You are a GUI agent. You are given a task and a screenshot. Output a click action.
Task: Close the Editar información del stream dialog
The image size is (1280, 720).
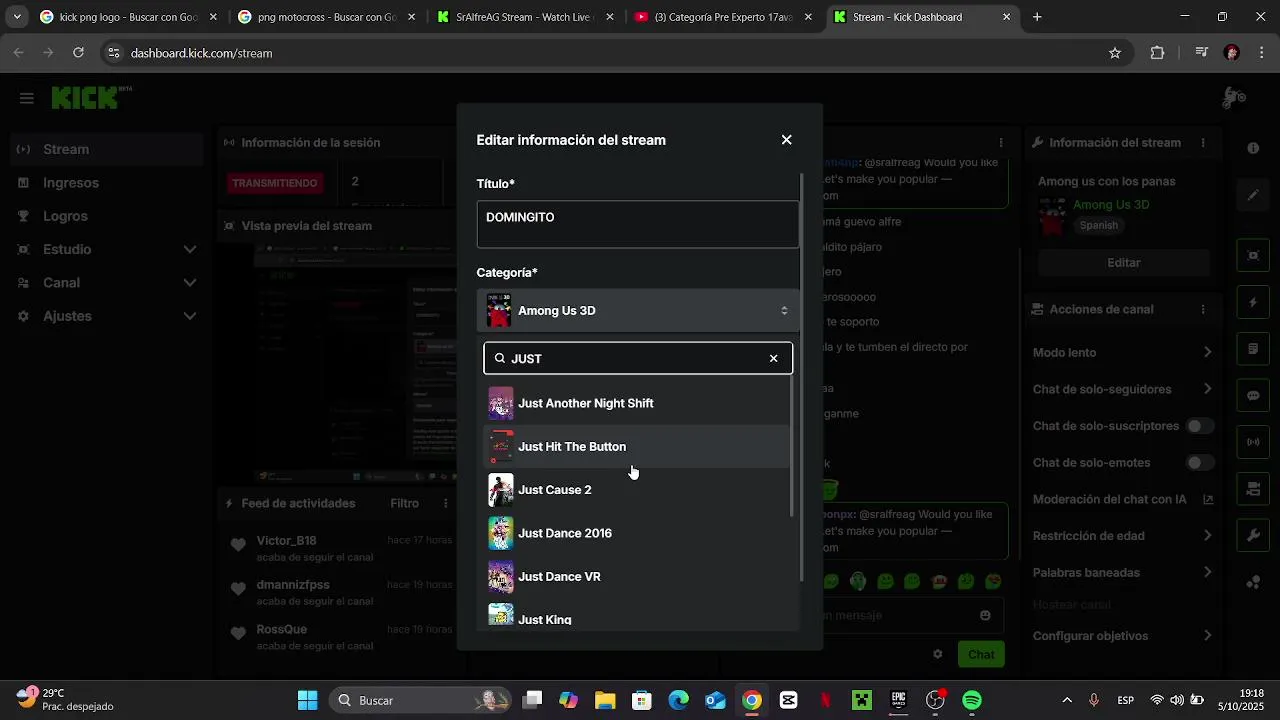[x=786, y=140]
